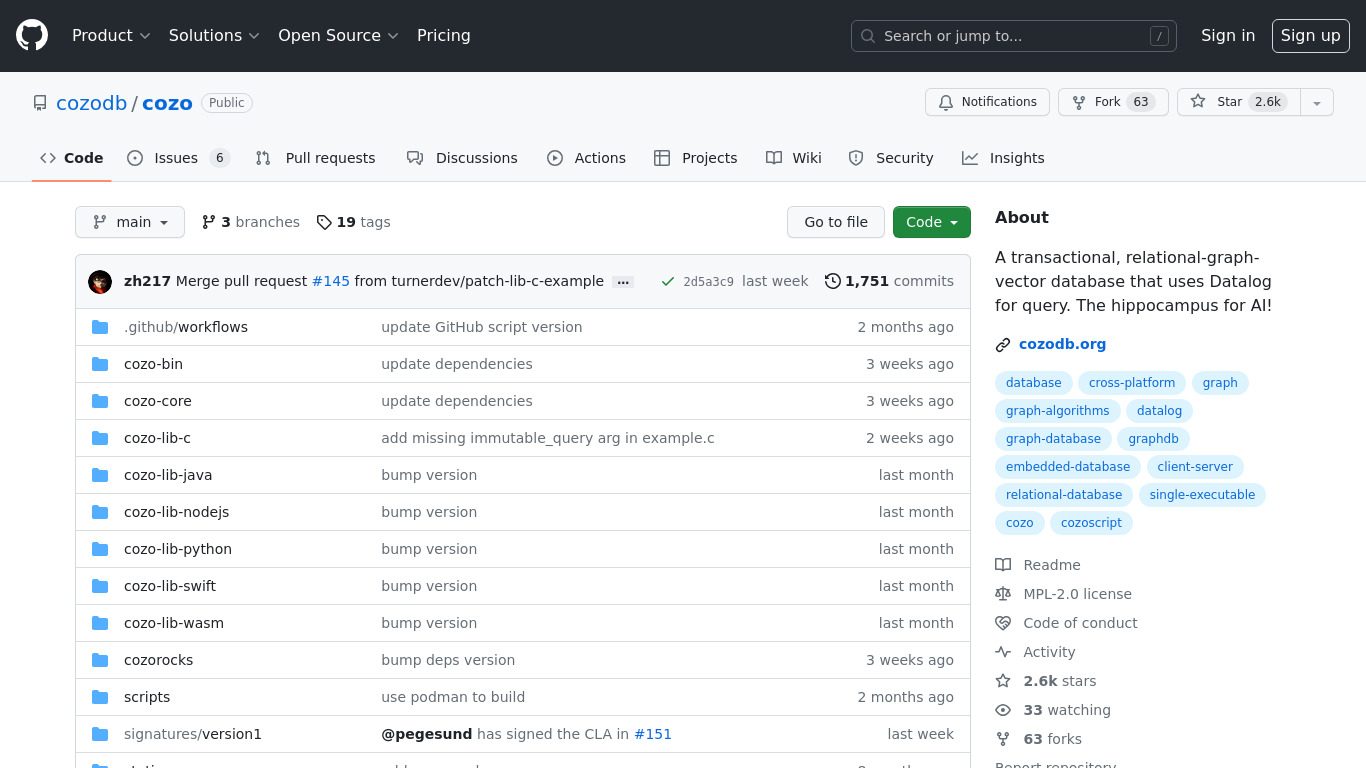Switch to the Insights tab
This screenshot has height=768, width=1366.
(x=1003, y=158)
